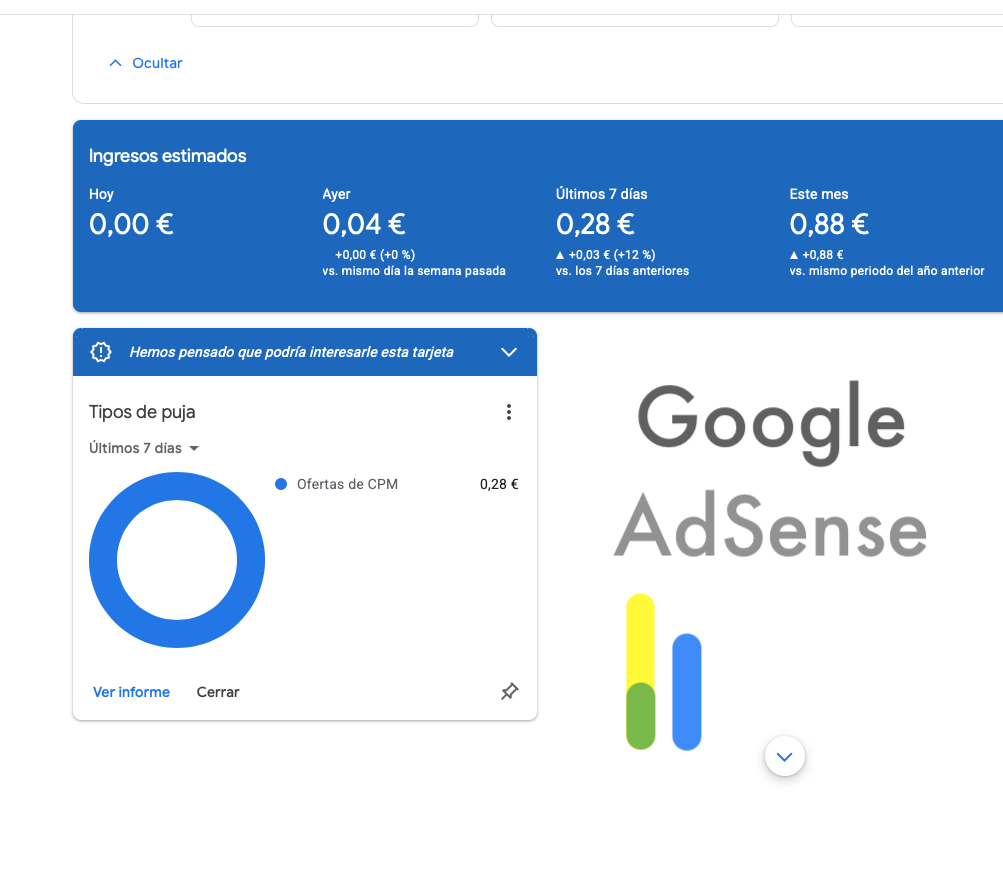Click the alert icon on the suggestion banner
Viewport: 1003px width, 892px height.
click(x=100, y=351)
